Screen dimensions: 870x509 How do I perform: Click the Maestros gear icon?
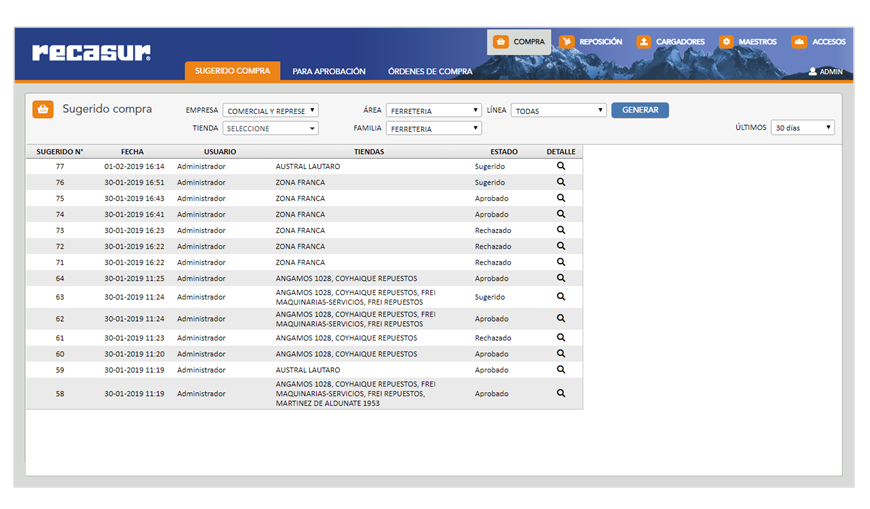(726, 42)
